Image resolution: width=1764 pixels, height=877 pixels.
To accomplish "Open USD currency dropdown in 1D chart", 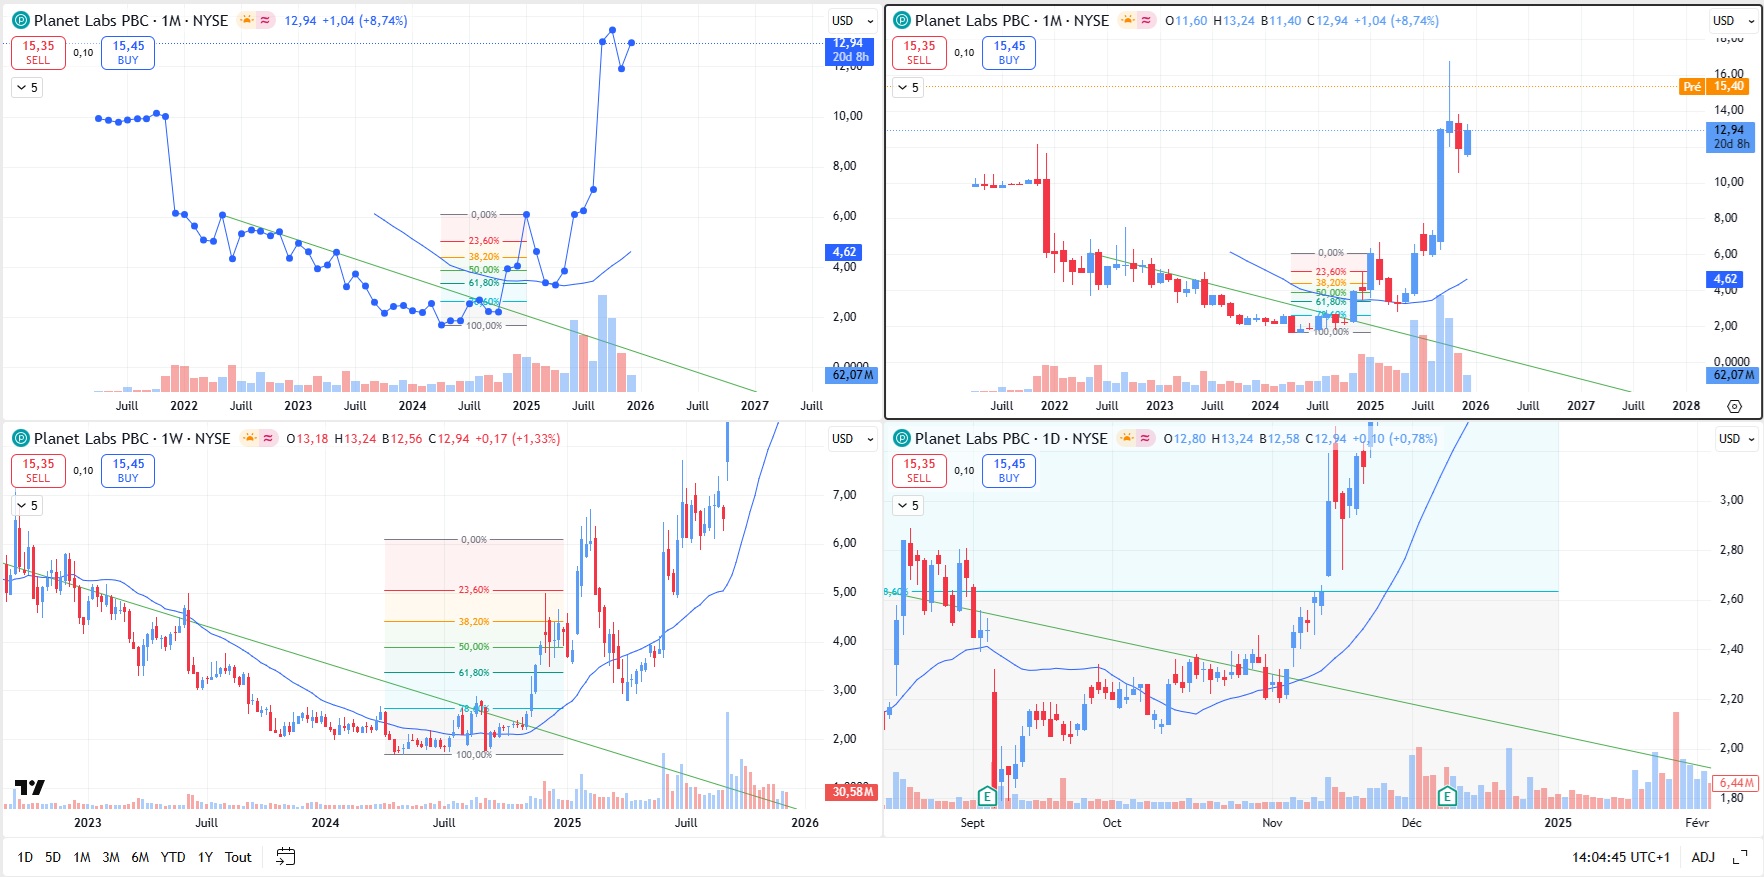I will (x=1738, y=438).
